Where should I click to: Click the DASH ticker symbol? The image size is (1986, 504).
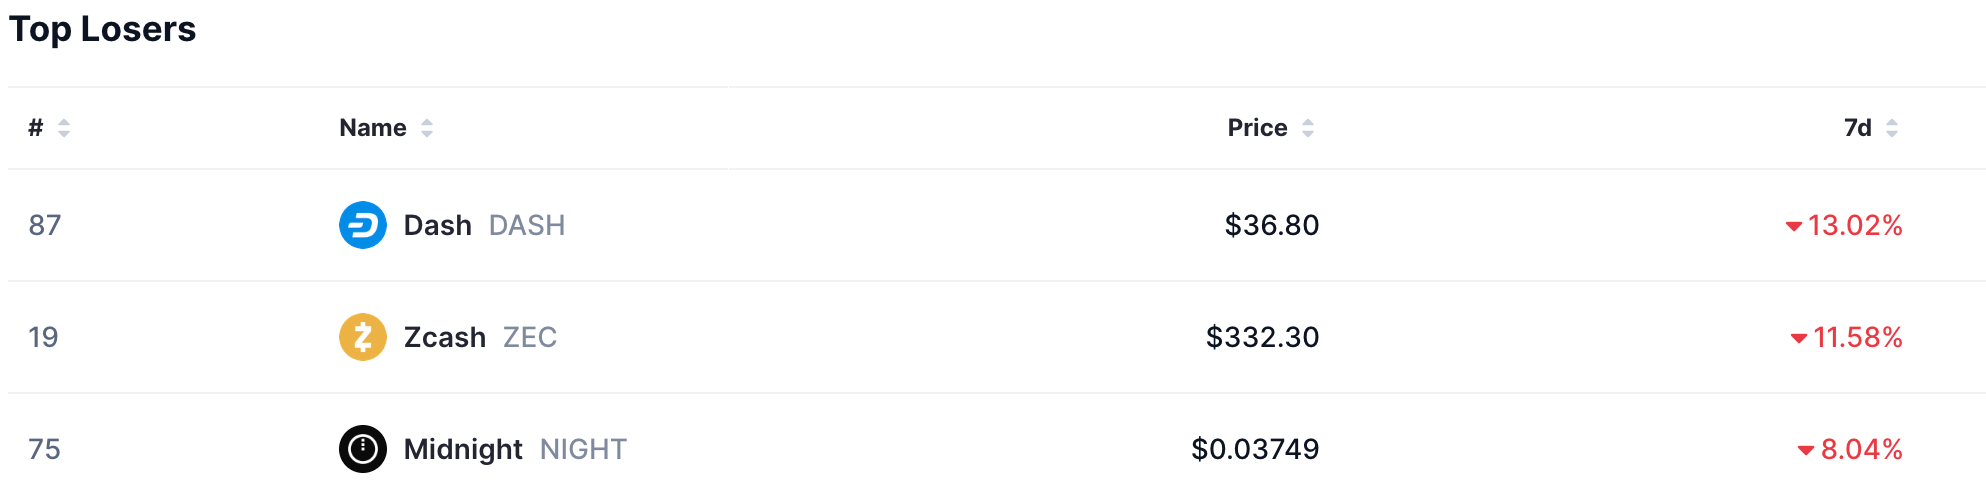pos(527,225)
